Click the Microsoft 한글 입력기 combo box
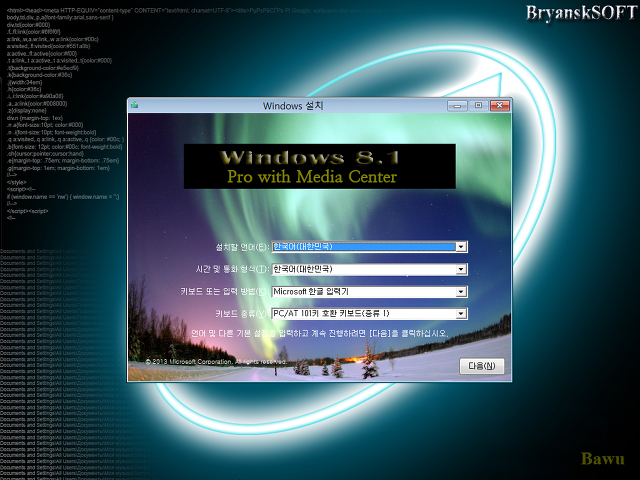Viewport: 640px width, 480px height. click(x=369, y=291)
